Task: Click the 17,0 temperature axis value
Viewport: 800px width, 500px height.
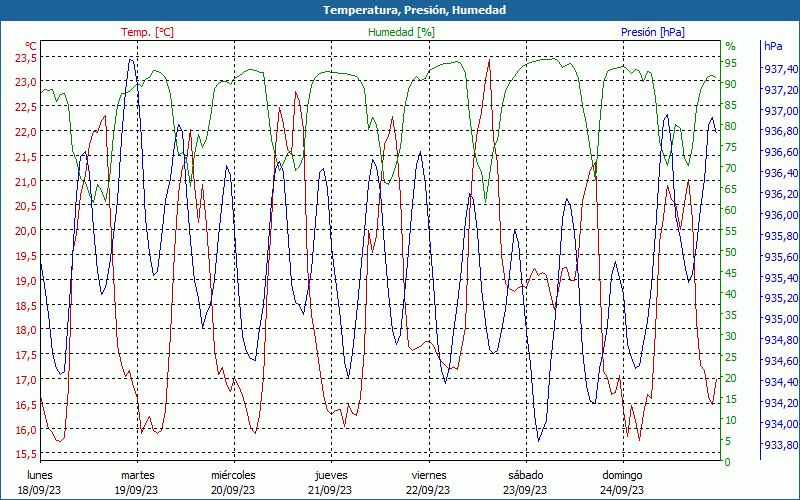Action: [x=26, y=380]
